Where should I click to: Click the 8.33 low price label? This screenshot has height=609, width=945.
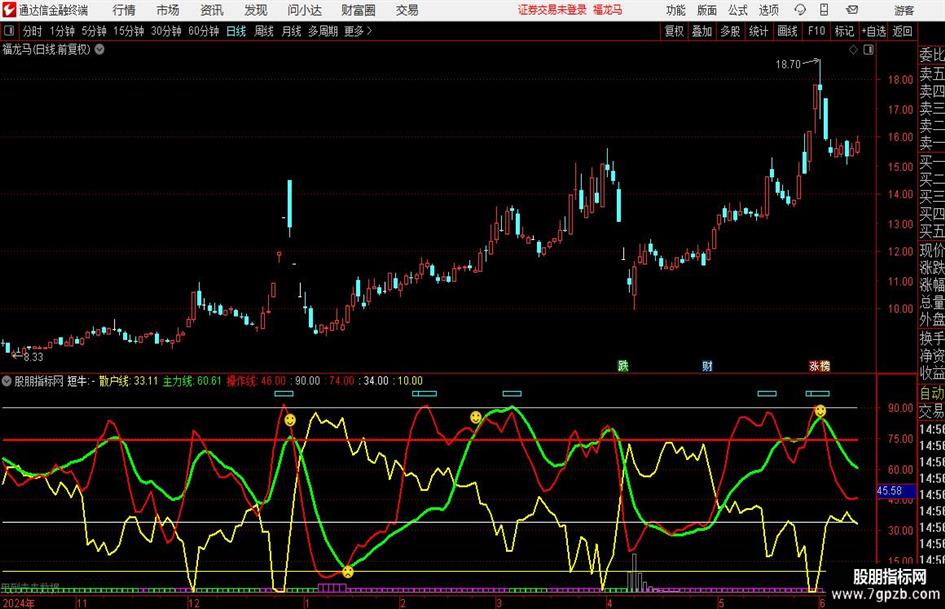34,357
